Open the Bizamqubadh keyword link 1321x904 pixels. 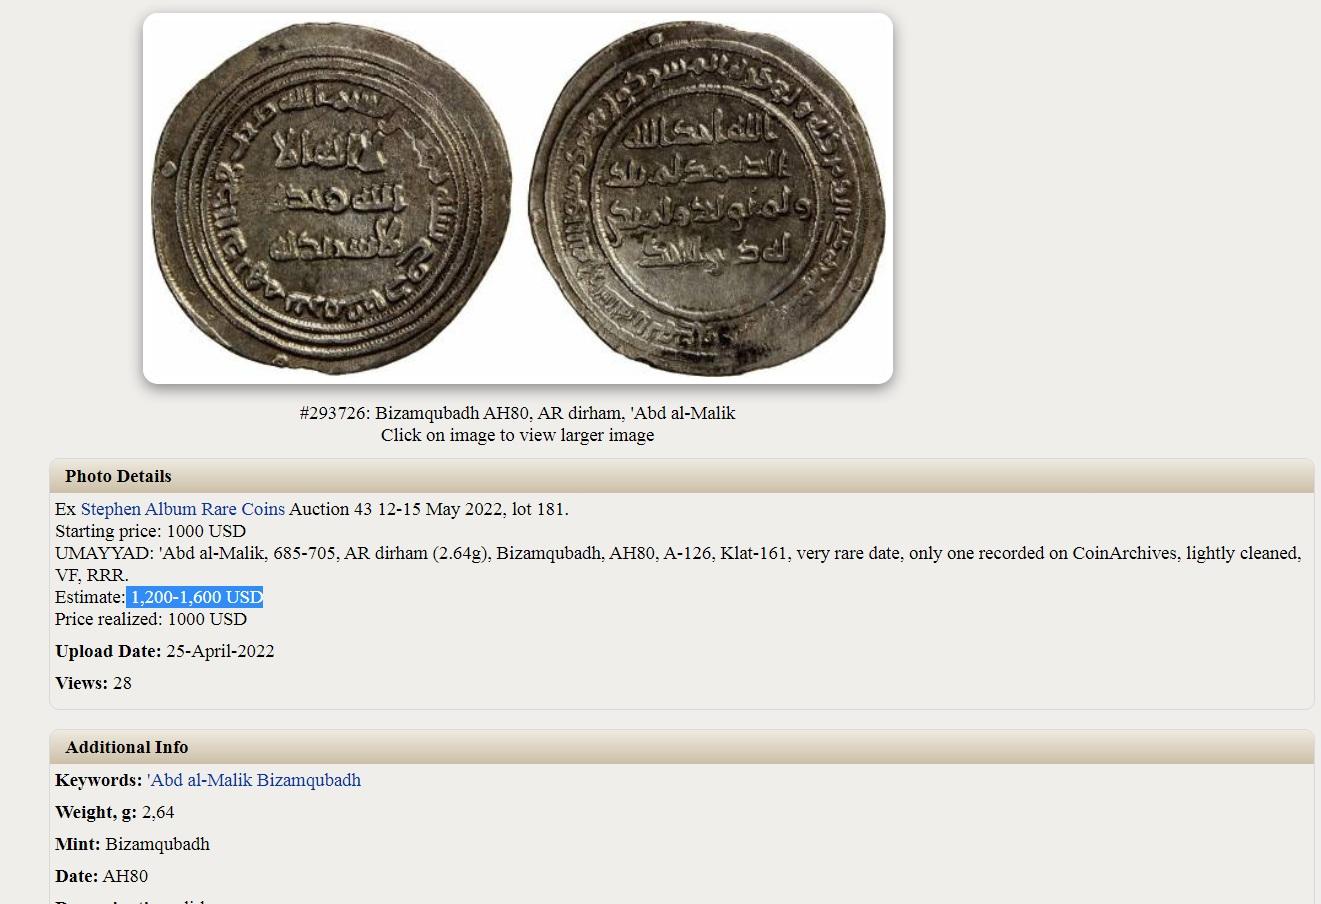click(309, 780)
